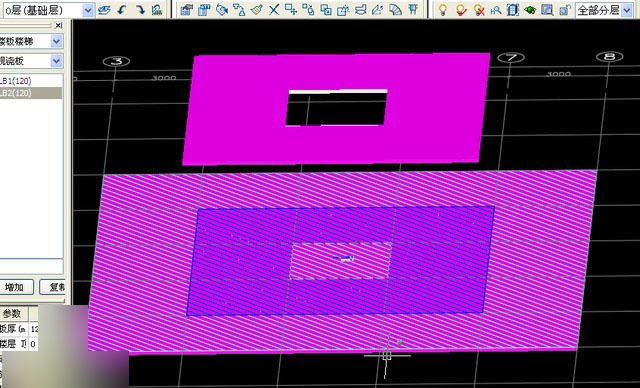Image resolution: width=640 pixels, height=388 pixels.
Task: Click the padlock icon near the layer filter
Action: coord(564,9)
